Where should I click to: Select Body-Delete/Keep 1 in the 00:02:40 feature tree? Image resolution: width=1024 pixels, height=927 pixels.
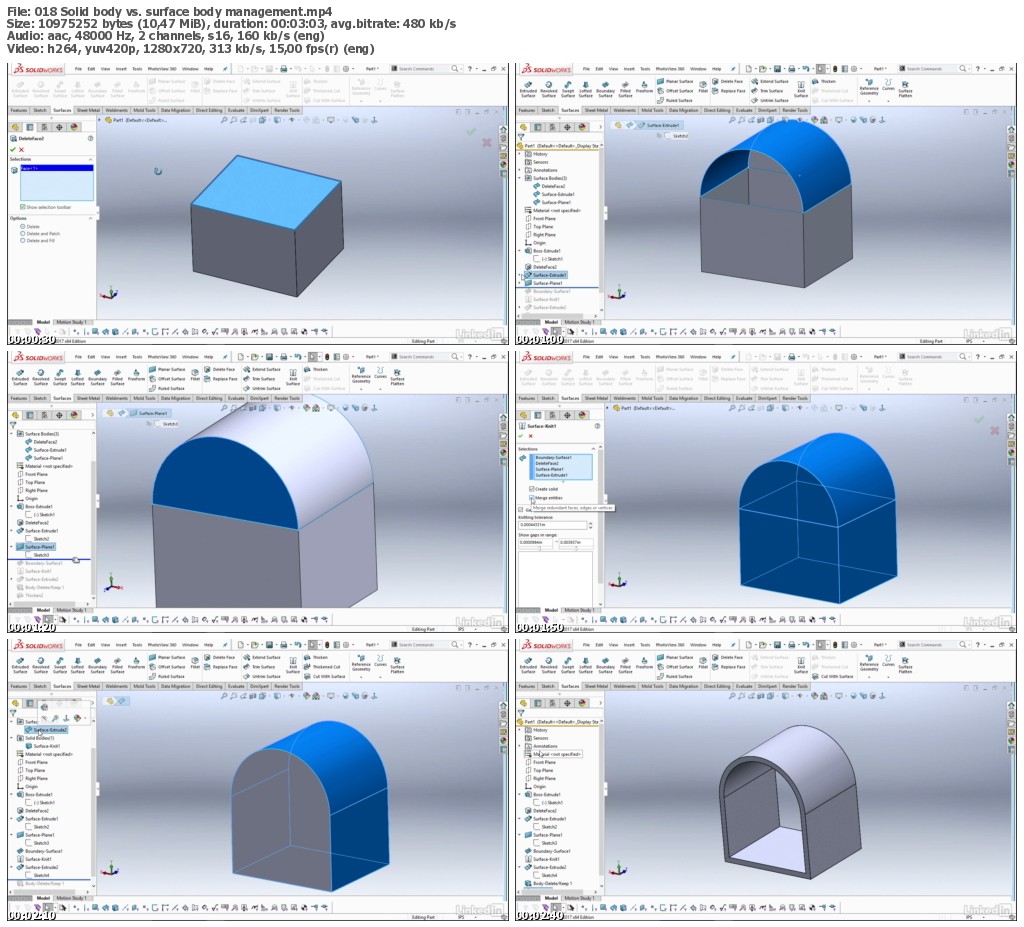[547, 883]
